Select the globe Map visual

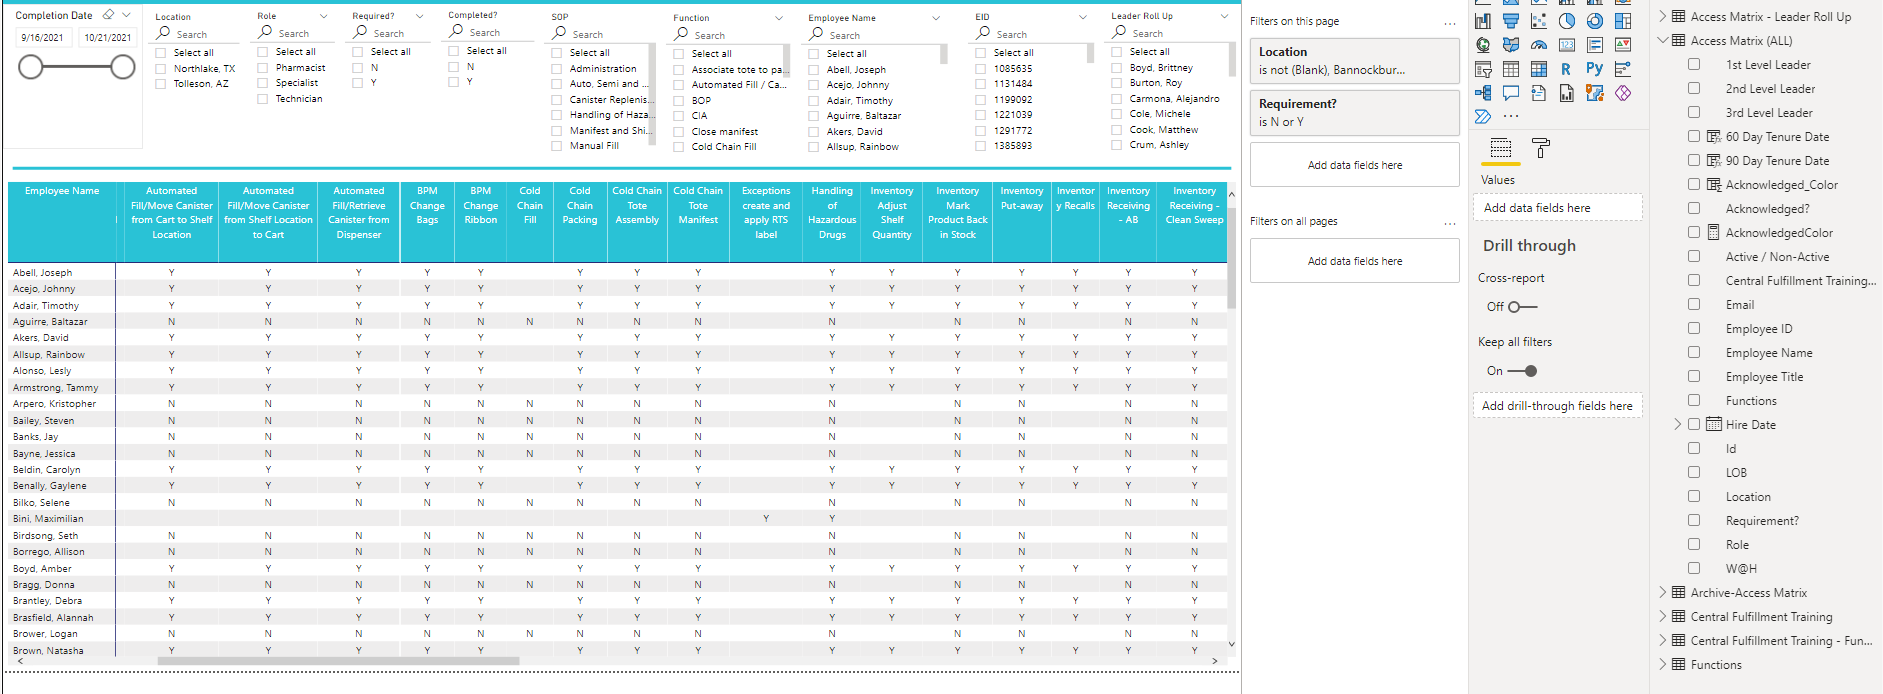(x=1483, y=45)
